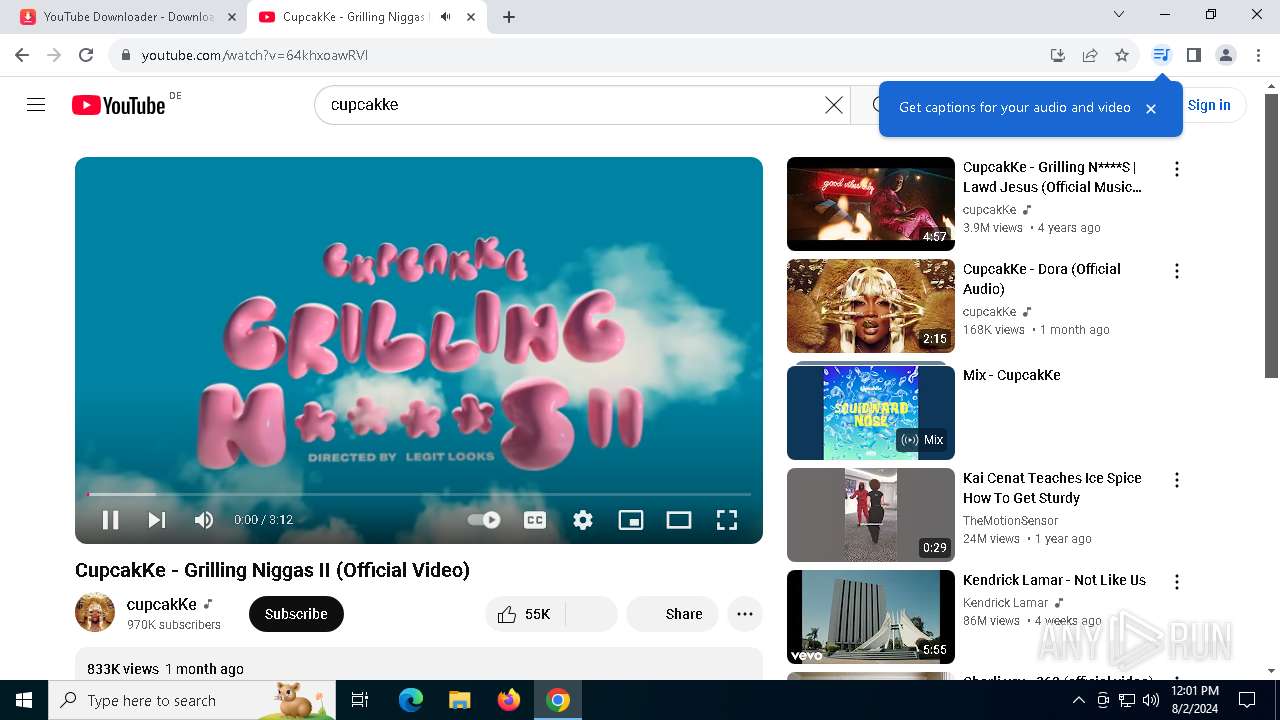Screen dimensions: 1280x720
Task: Toggle closed captions CC button
Action: [535, 520]
